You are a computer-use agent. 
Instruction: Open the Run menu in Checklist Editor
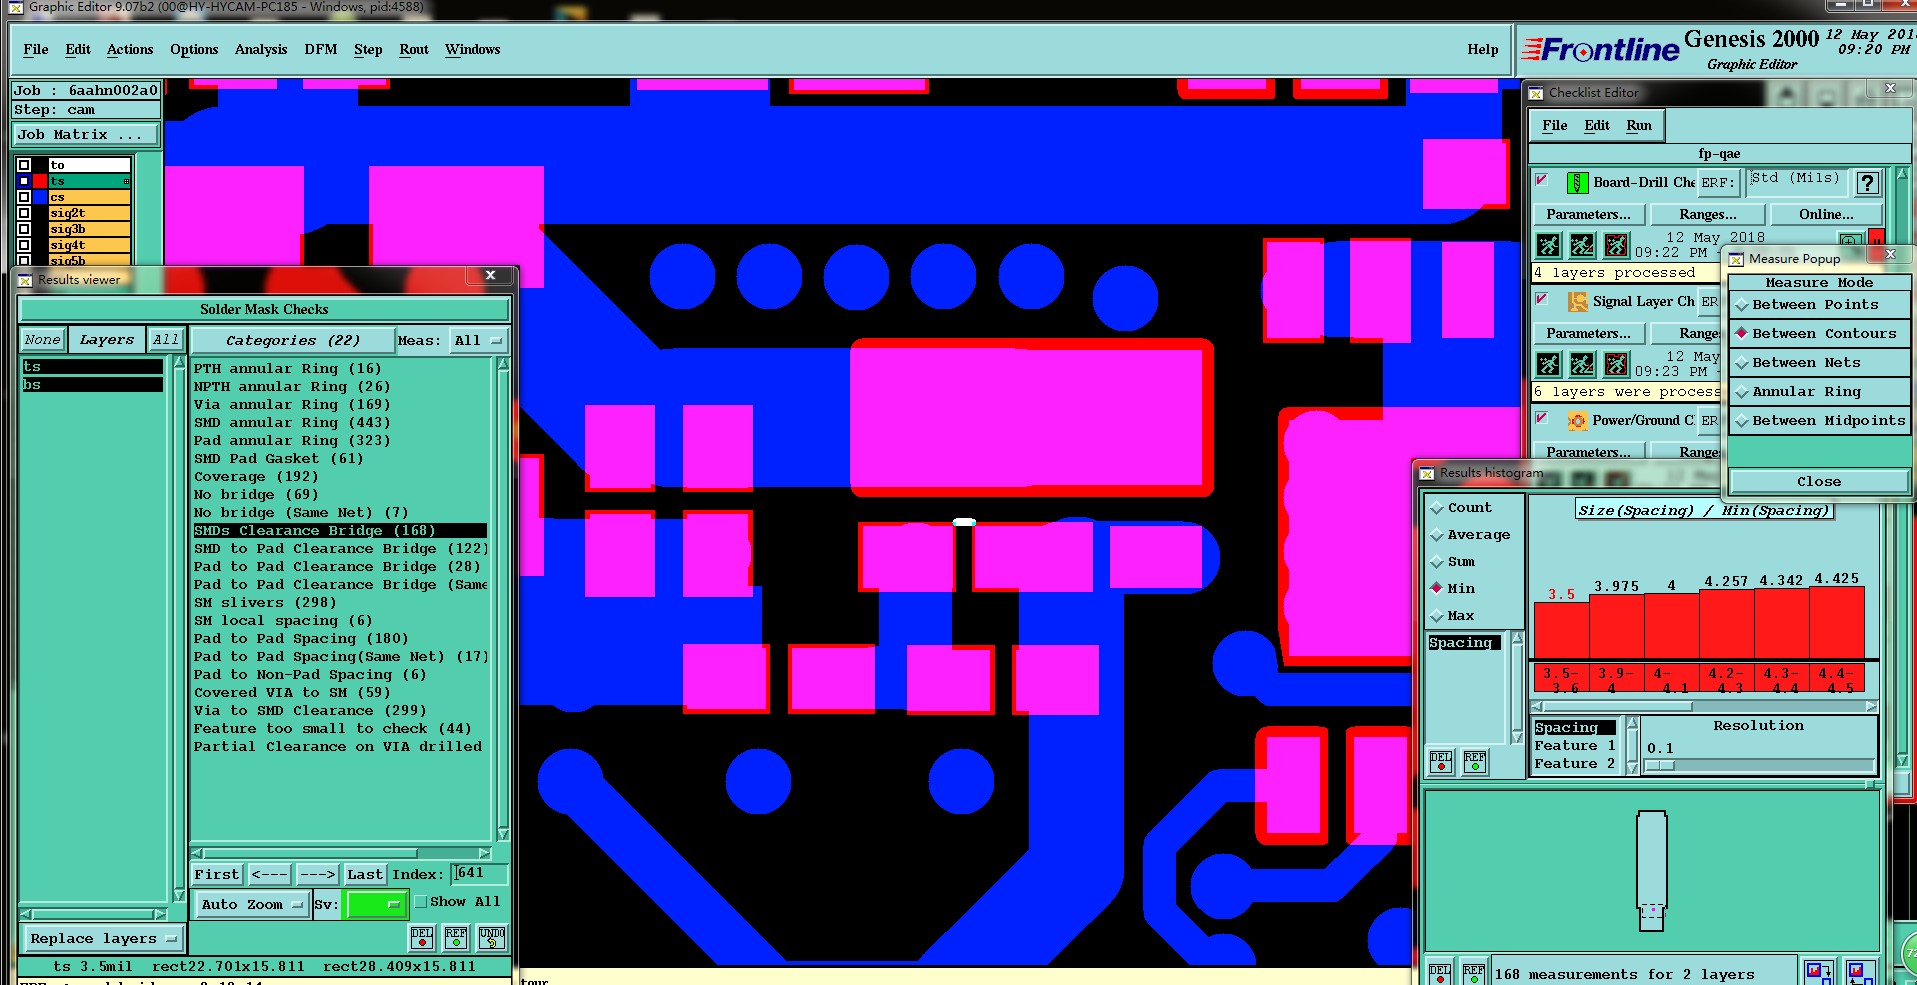(x=1639, y=125)
